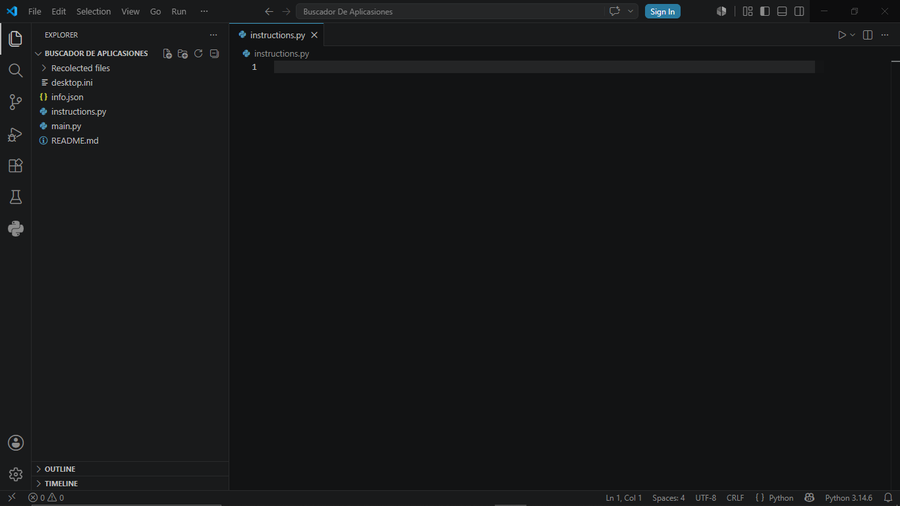The height and width of the screenshot is (506, 900).
Task: Refresh the Explorer file list
Action: (198, 53)
